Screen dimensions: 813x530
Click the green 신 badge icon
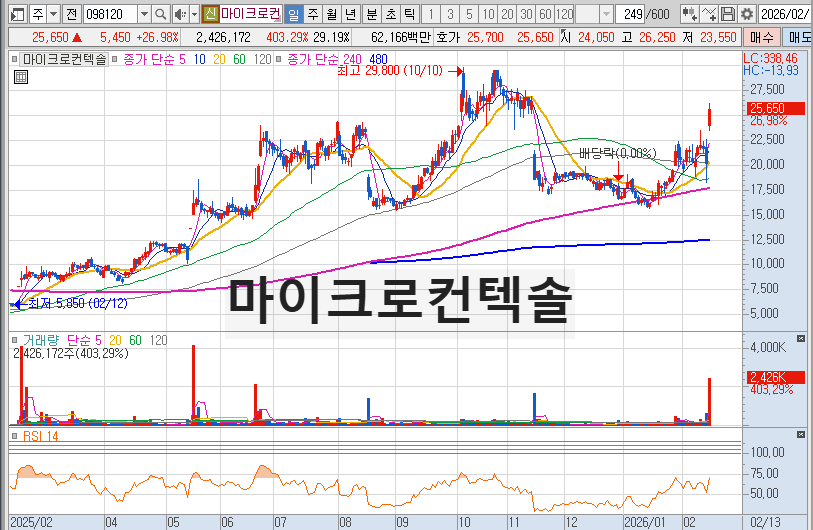pyautogui.click(x=210, y=14)
